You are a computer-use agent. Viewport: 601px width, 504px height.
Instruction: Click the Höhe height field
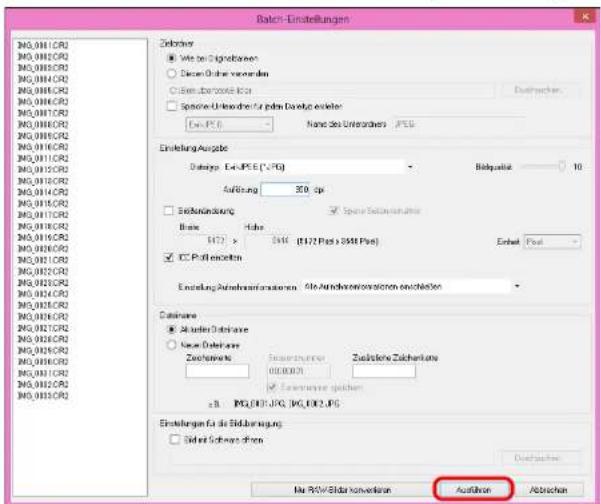click(268, 241)
